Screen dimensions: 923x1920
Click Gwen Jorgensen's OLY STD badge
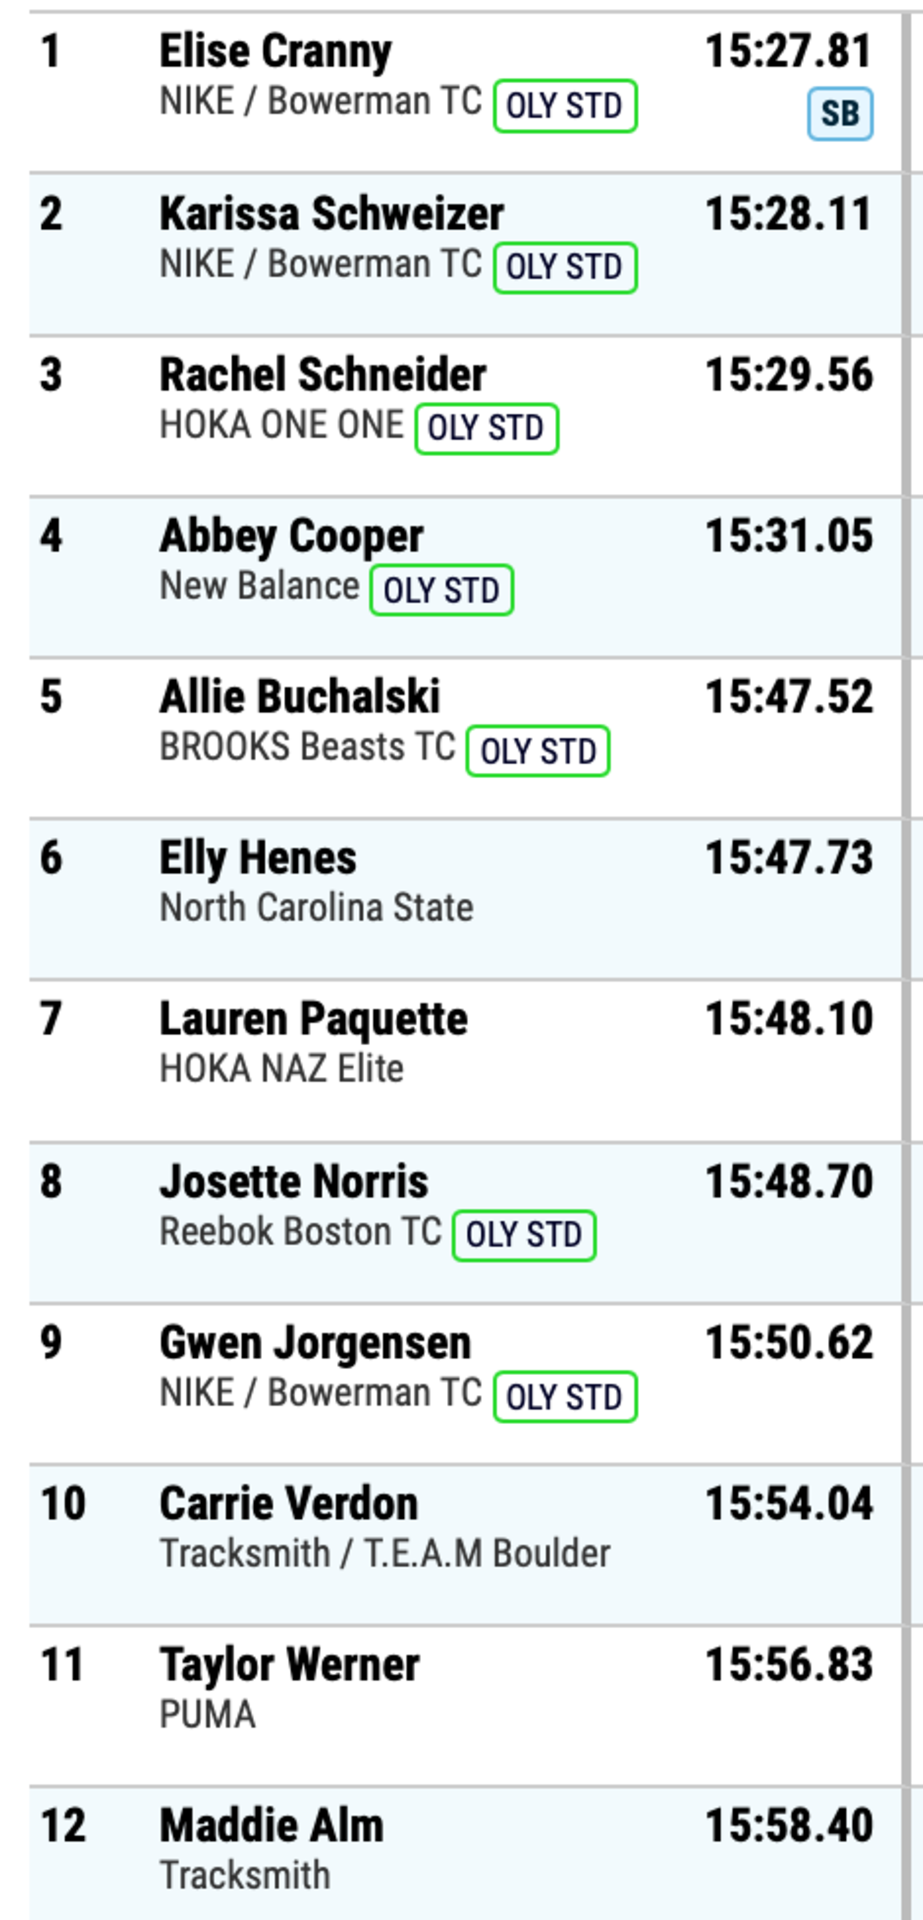pos(565,1396)
